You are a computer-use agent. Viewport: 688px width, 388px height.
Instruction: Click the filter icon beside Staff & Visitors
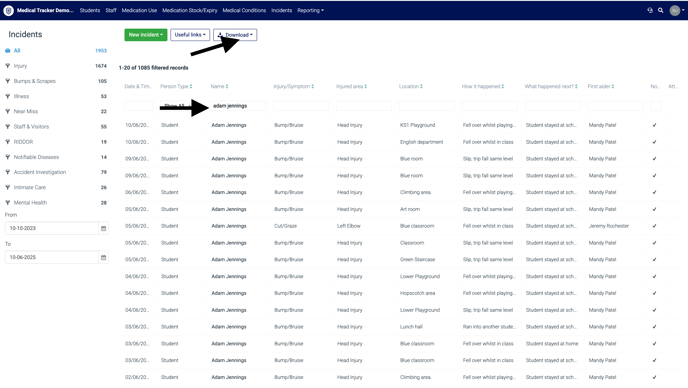point(7,126)
